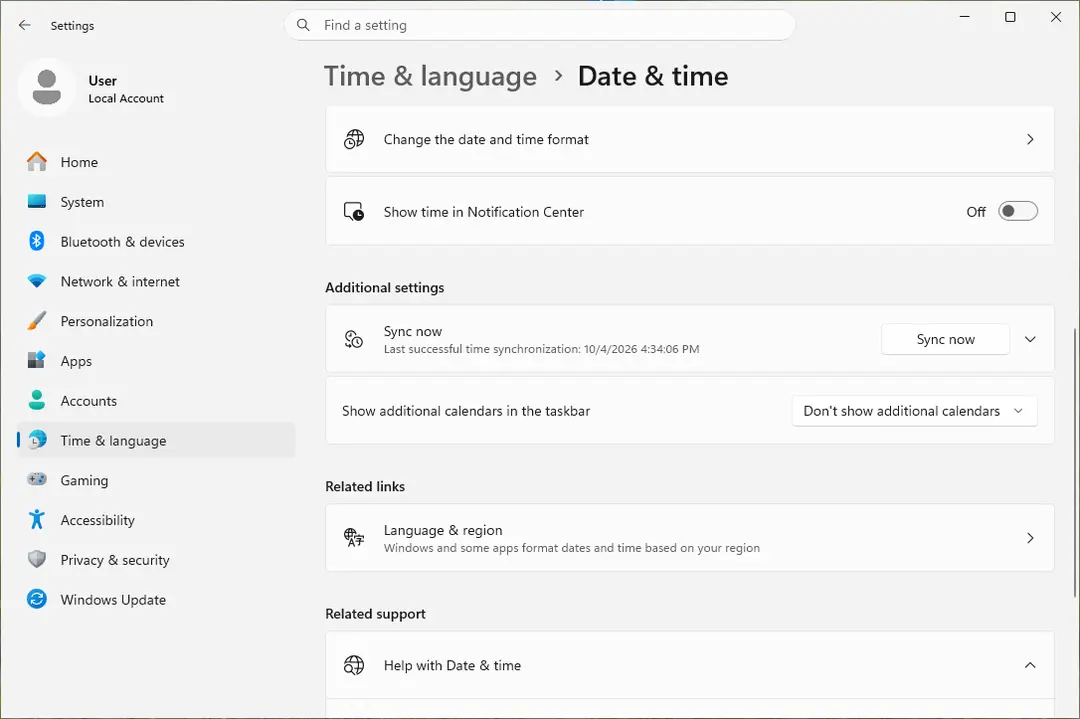Click the Time & language globe icon
Image resolution: width=1080 pixels, height=719 pixels.
pyautogui.click(x=38, y=439)
